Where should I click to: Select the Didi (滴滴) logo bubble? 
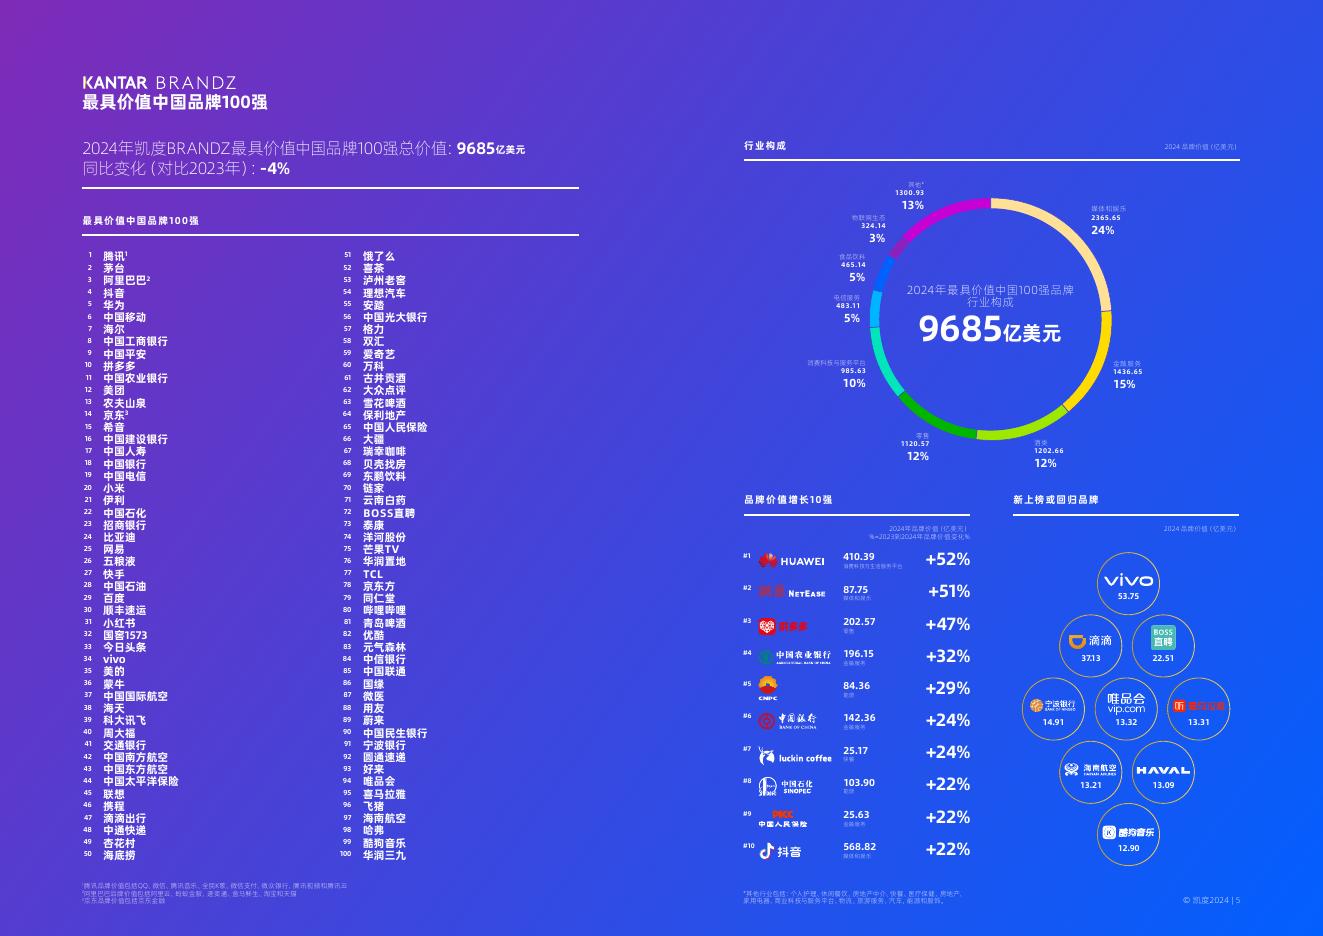(x=1090, y=646)
